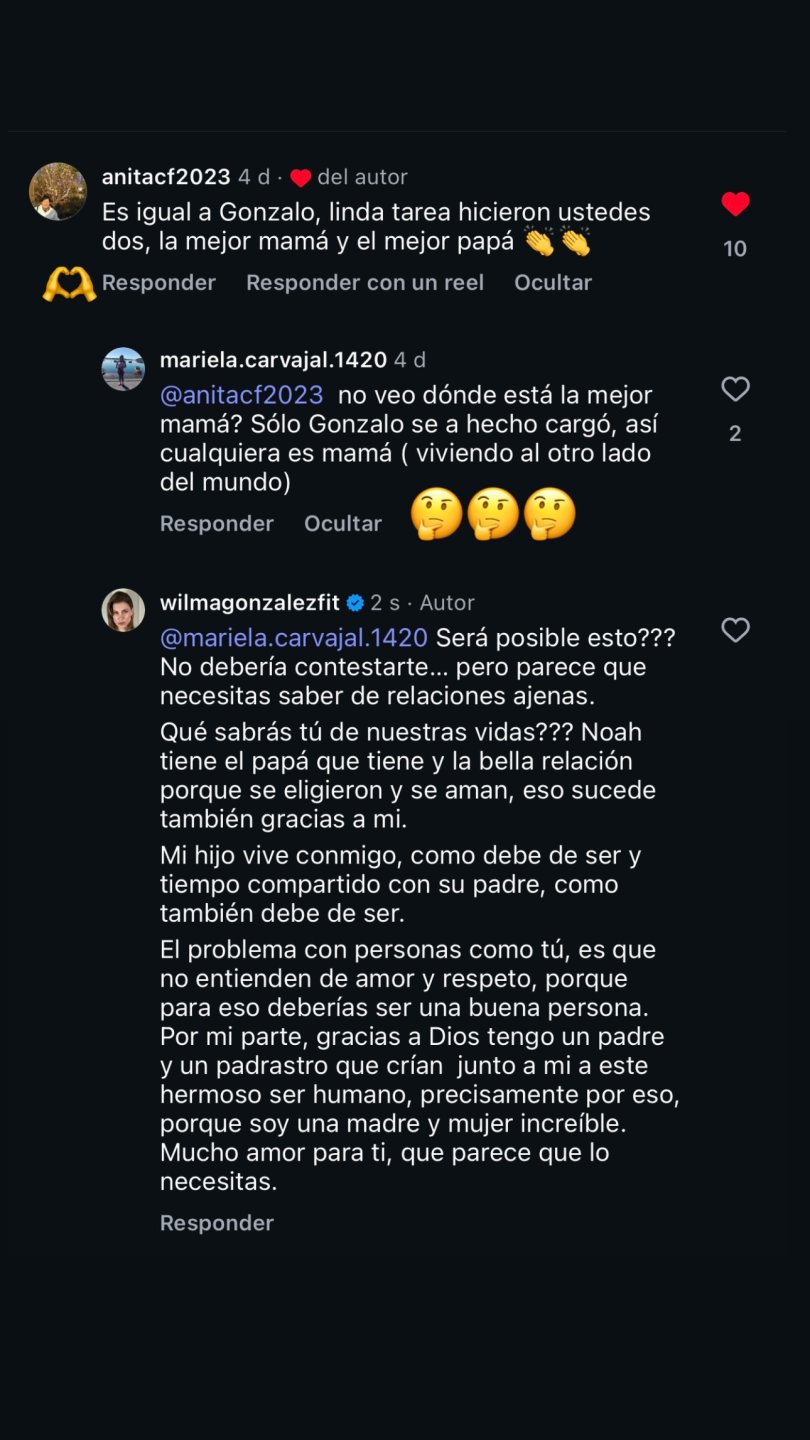
Task: Open anitacf2023's profile picture
Action: point(58,191)
